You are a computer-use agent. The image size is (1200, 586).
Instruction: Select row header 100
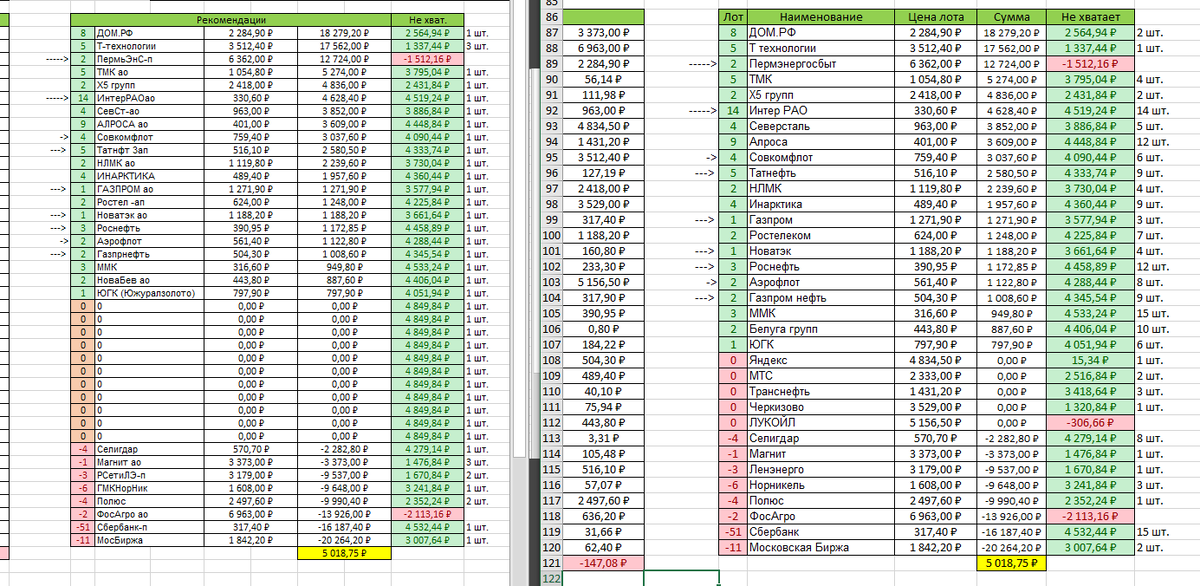551,236
